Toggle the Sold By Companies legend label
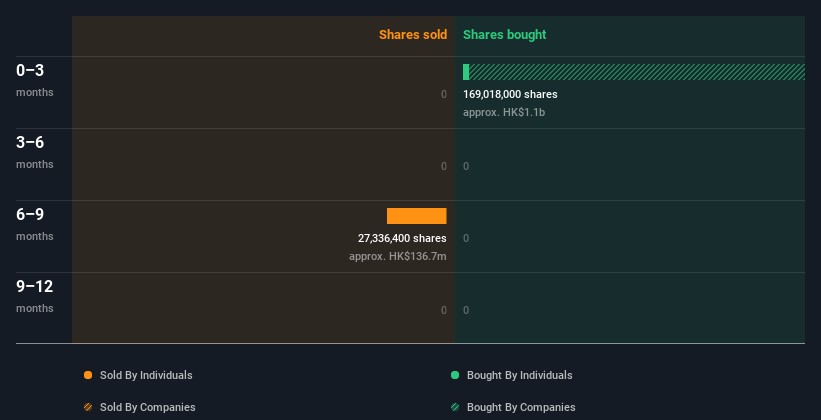 147,408
